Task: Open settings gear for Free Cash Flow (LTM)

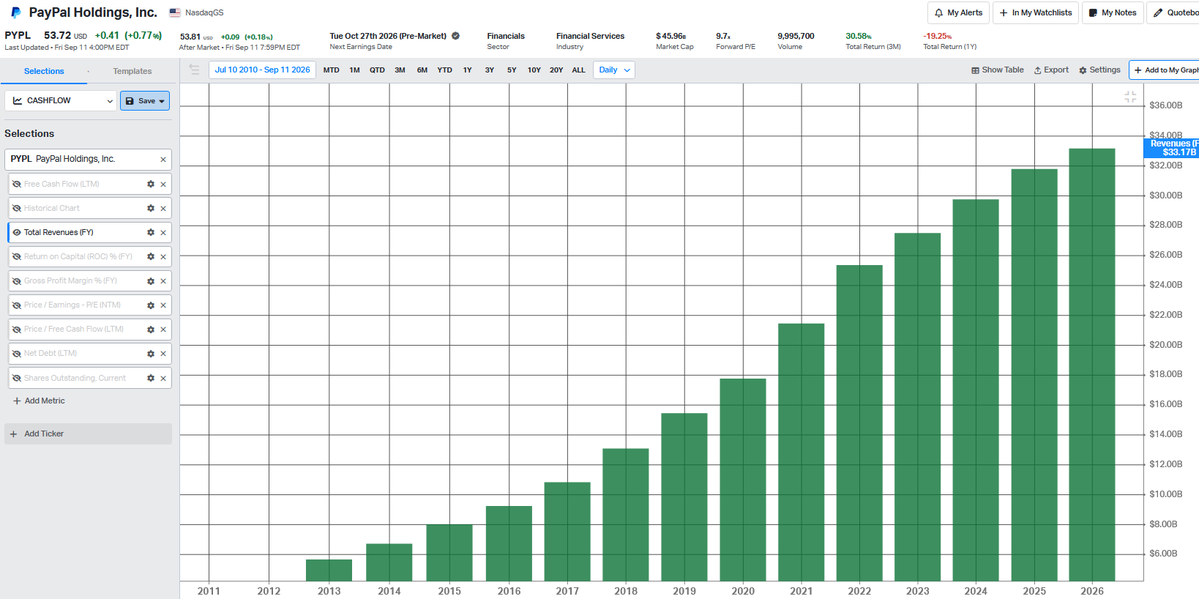Action: pos(151,184)
